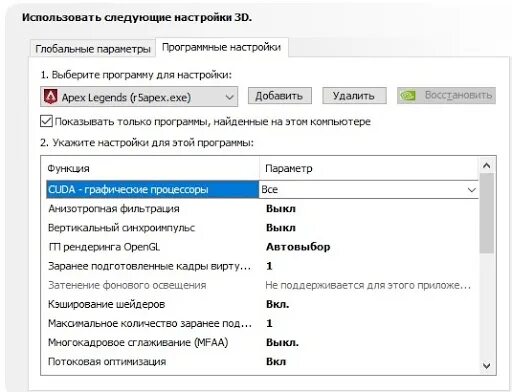The image size is (512, 392).
Task: Select 'Потоковая оптимизация' row
Action: pos(262,362)
